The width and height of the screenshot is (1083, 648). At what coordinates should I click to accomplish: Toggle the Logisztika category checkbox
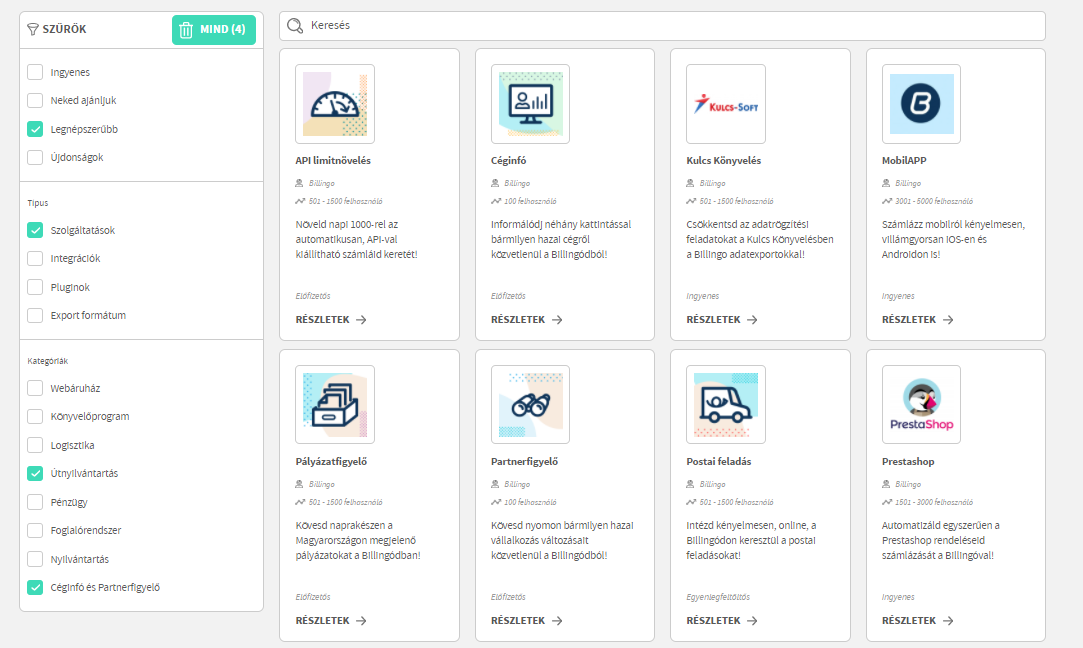pyautogui.click(x=35, y=445)
